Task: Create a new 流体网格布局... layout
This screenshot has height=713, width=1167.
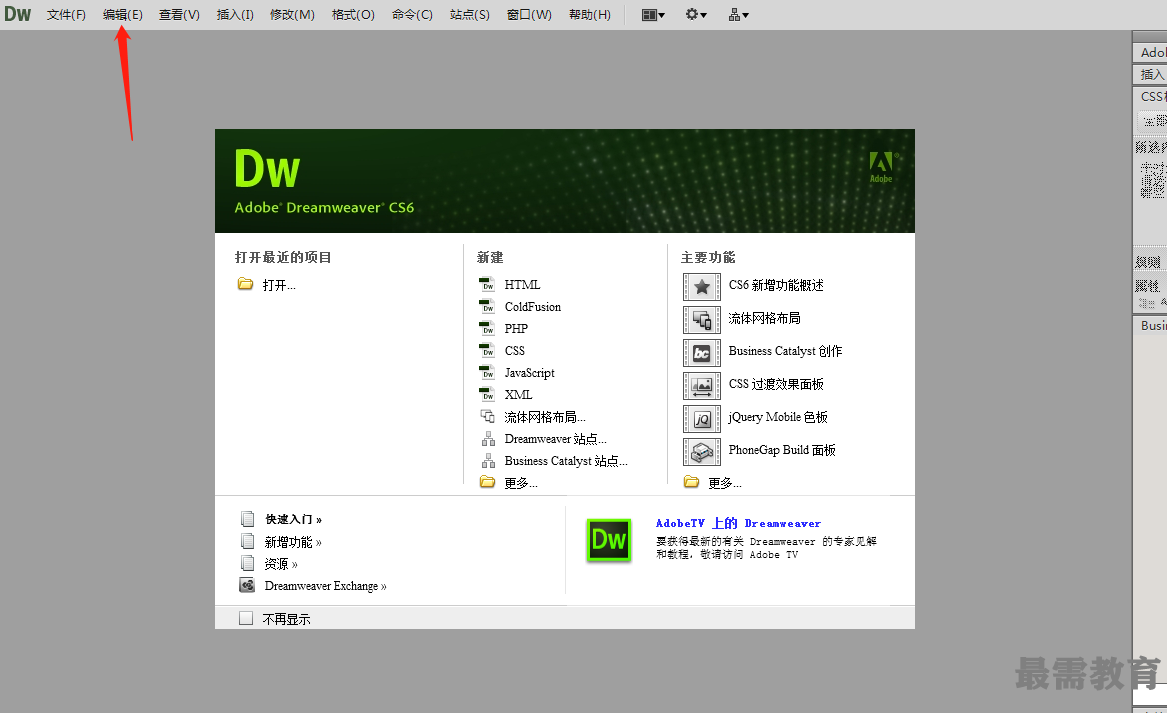Action: tap(545, 417)
